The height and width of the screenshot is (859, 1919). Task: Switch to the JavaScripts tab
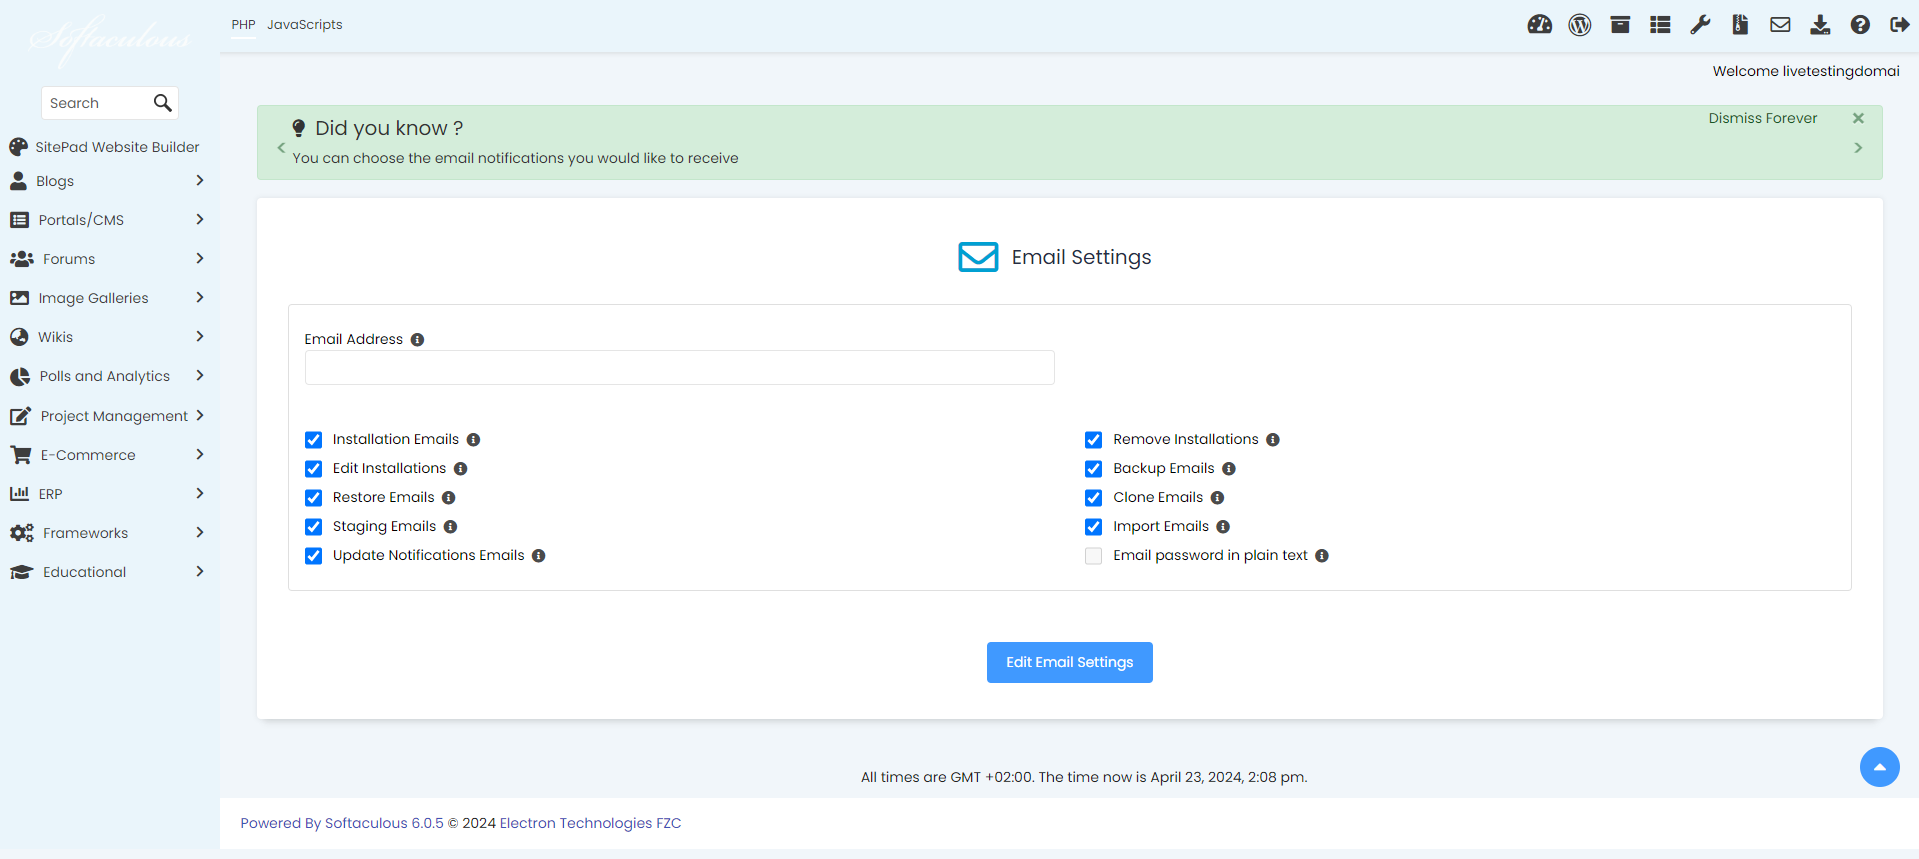tap(304, 25)
